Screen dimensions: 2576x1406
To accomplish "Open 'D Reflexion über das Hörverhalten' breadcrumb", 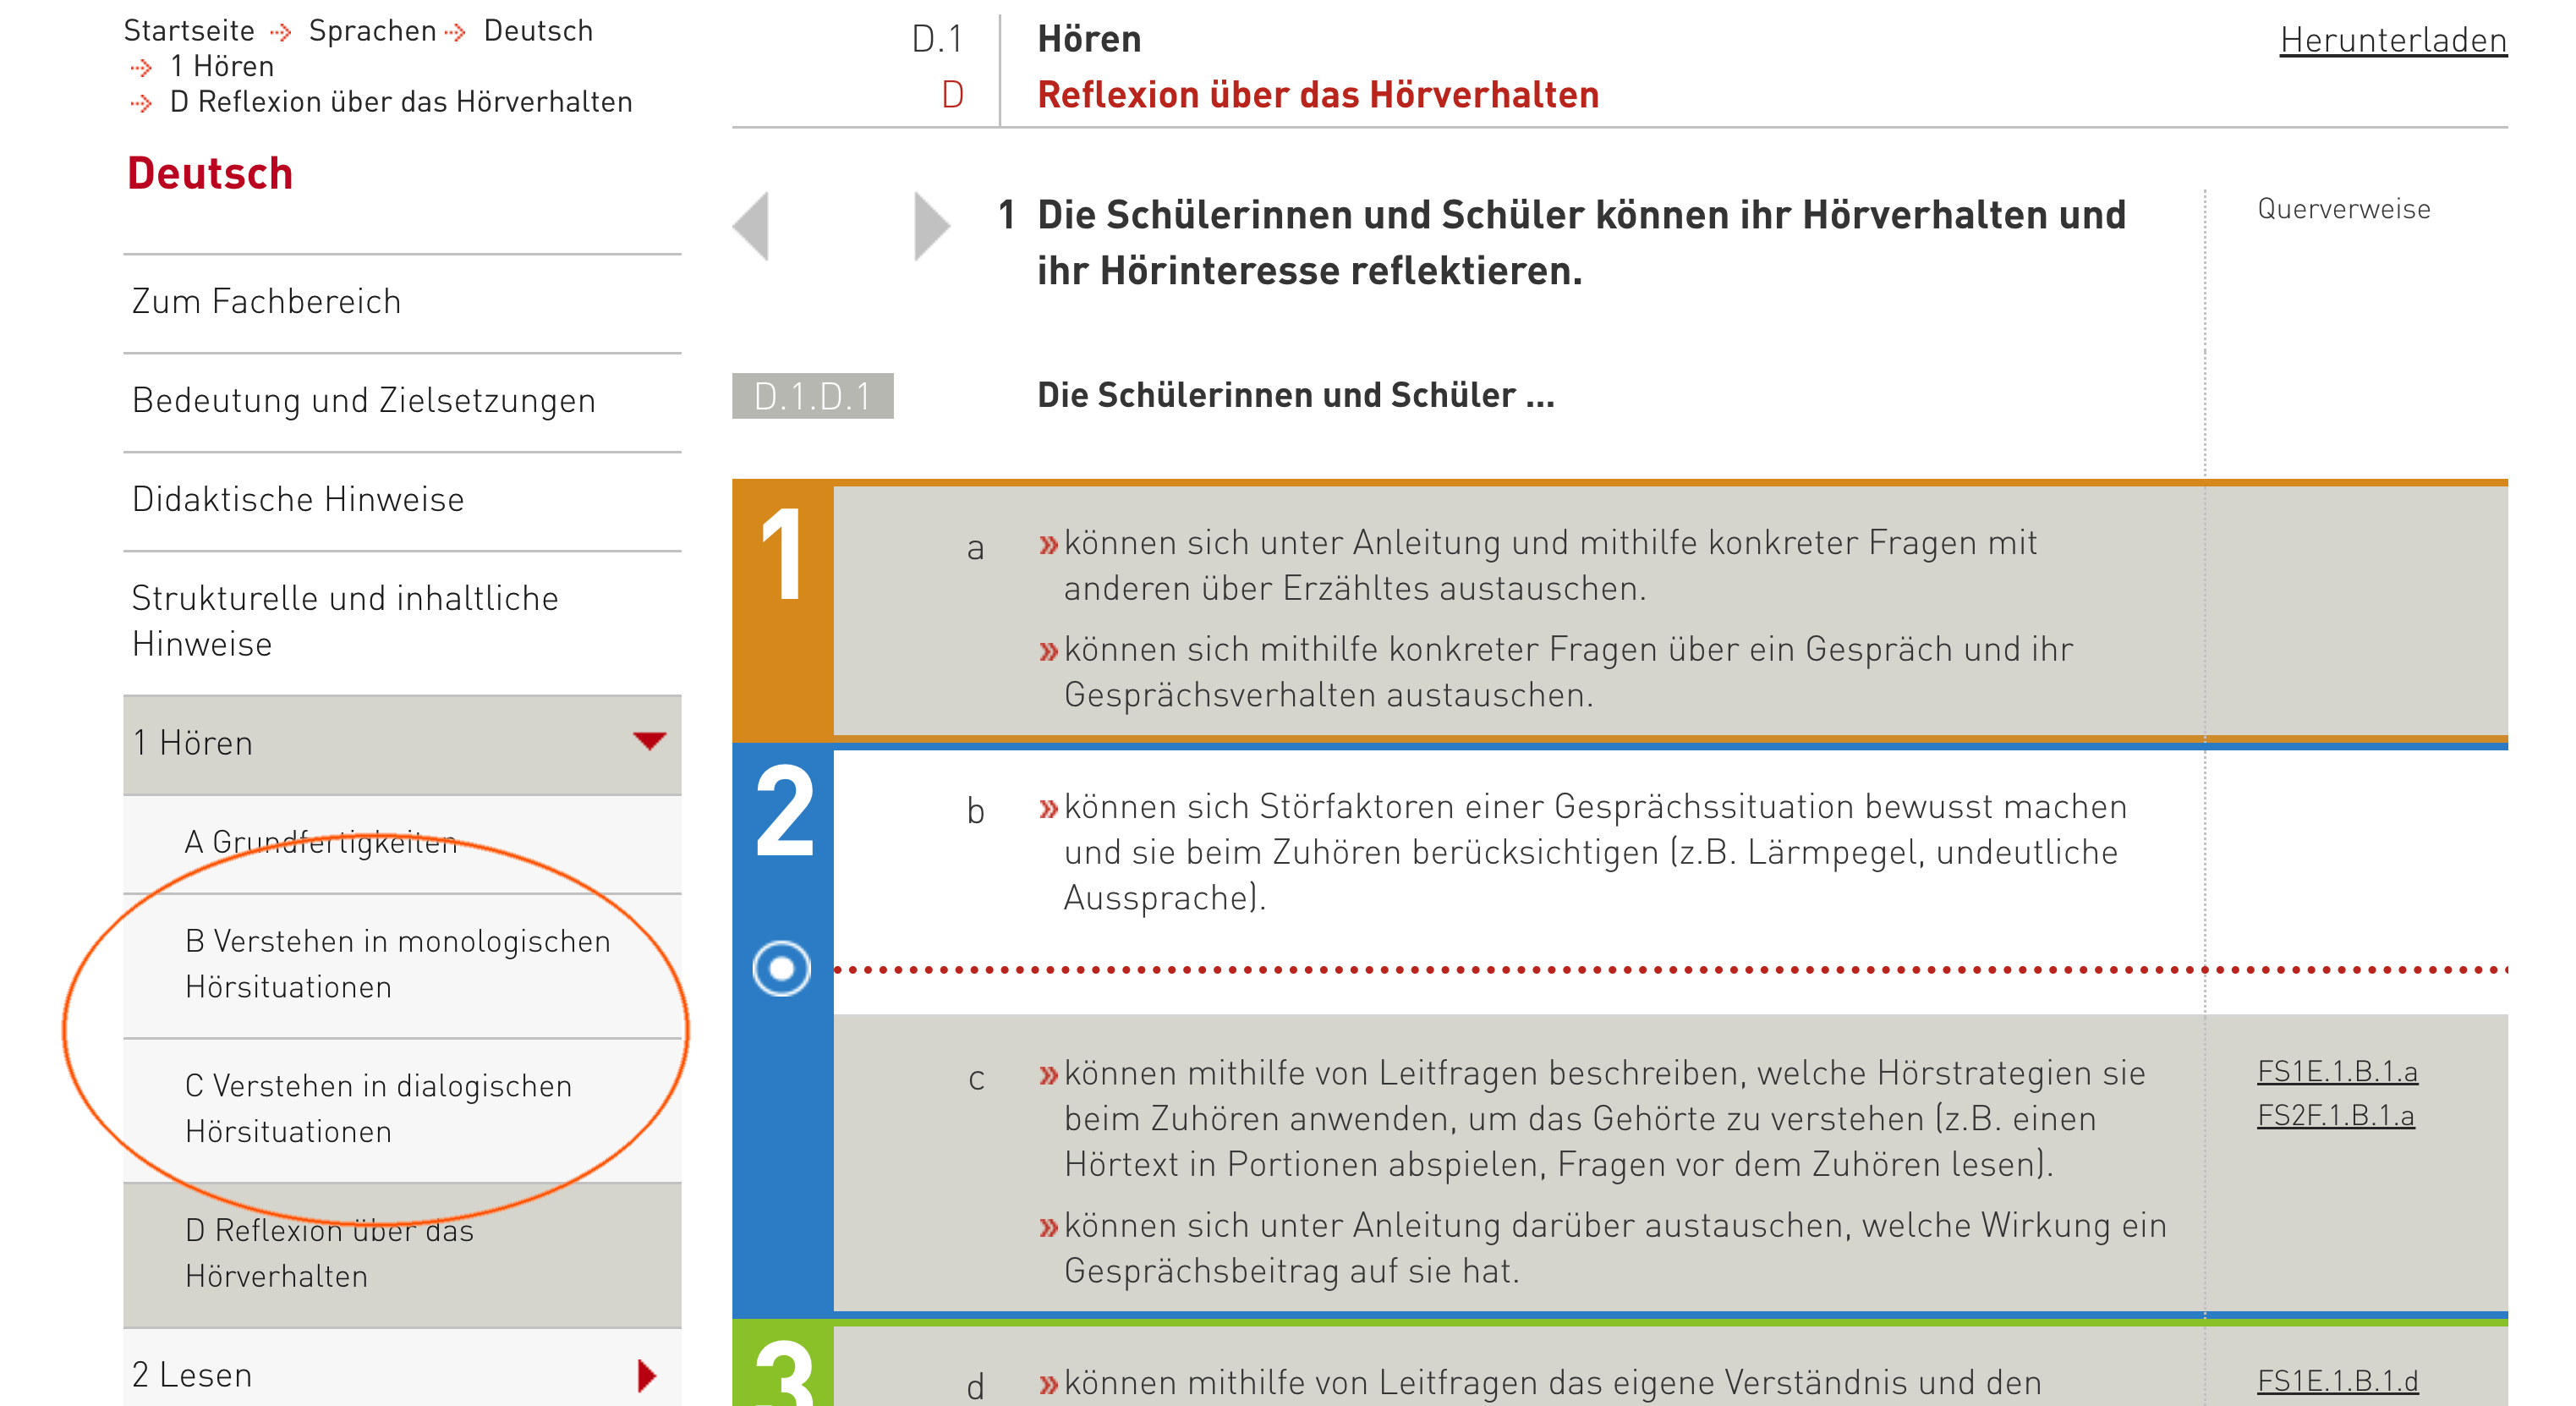I will [401, 102].
